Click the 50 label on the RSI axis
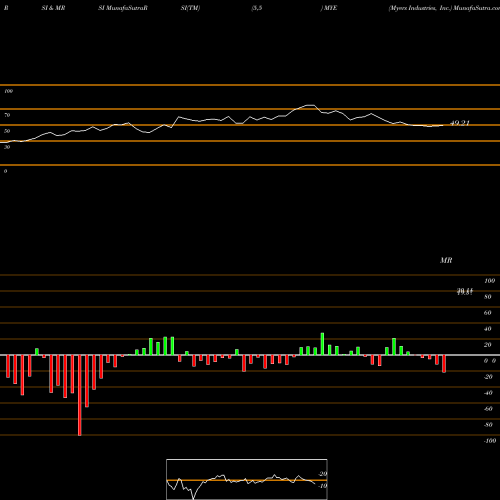500x500 pixels. [7, 131]
